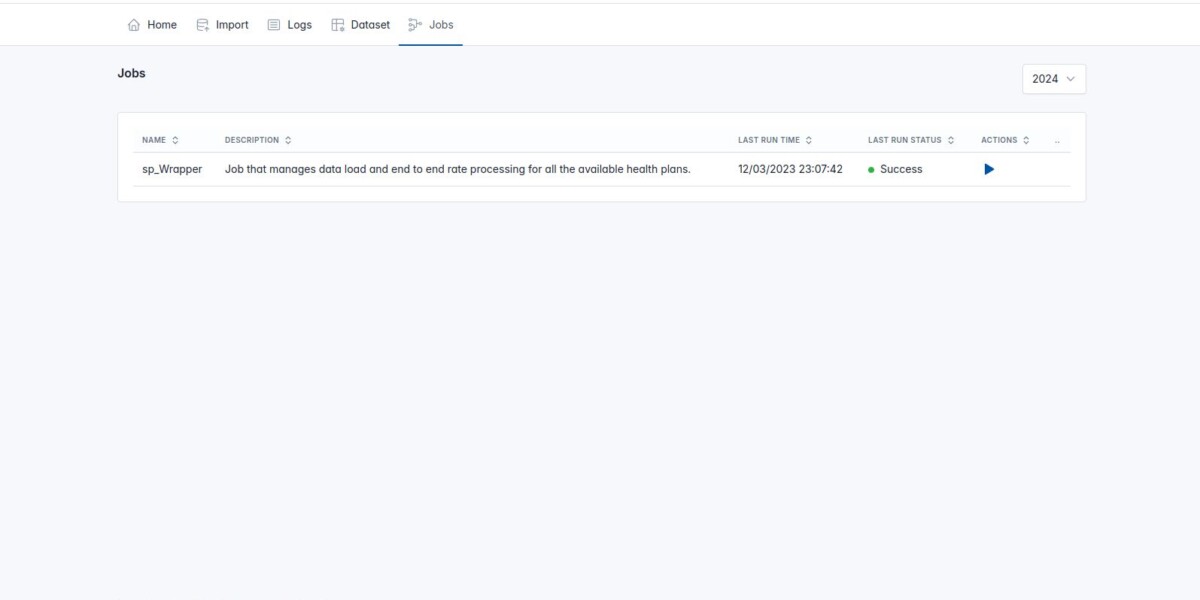Run the sp_Wrapper job with play button
The width and height of the screenshot is (1200, 600).
(x=989, y=169)
